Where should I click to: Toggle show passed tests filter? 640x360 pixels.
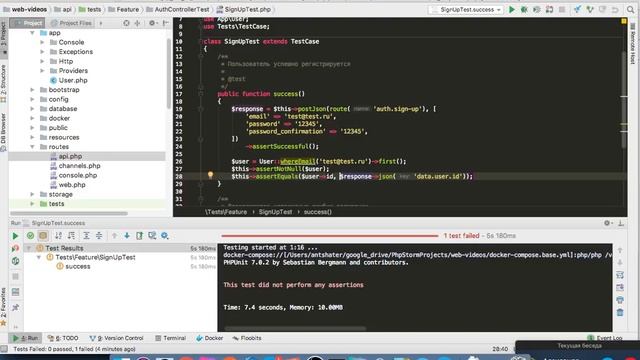(30, 236)
